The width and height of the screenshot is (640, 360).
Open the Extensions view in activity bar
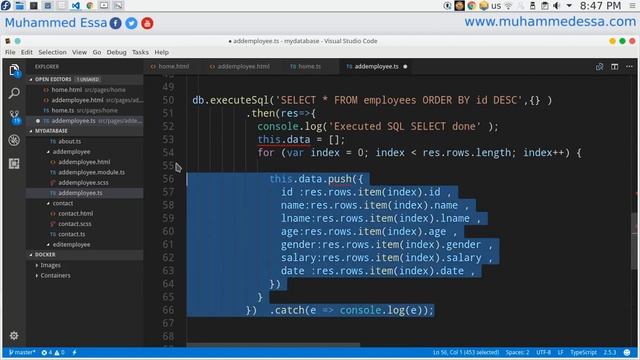(x=14, y=164)
